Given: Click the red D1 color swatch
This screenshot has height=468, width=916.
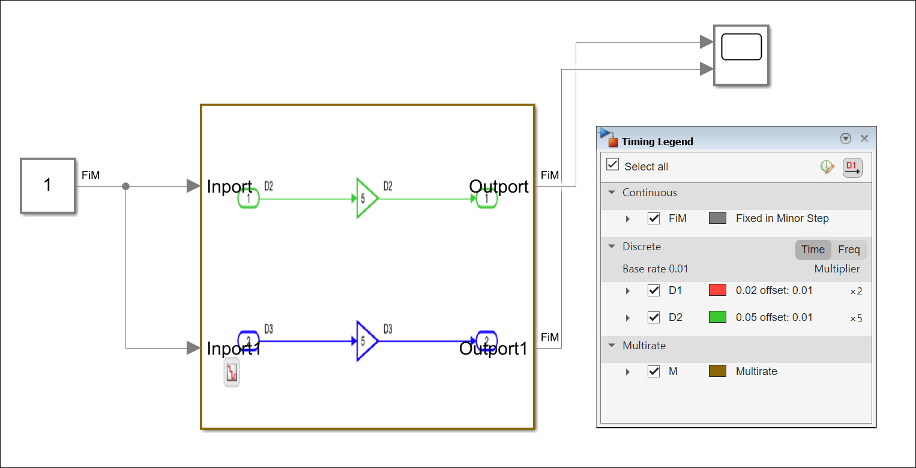Looking at the screenshot, I should (x=717, y=290).
